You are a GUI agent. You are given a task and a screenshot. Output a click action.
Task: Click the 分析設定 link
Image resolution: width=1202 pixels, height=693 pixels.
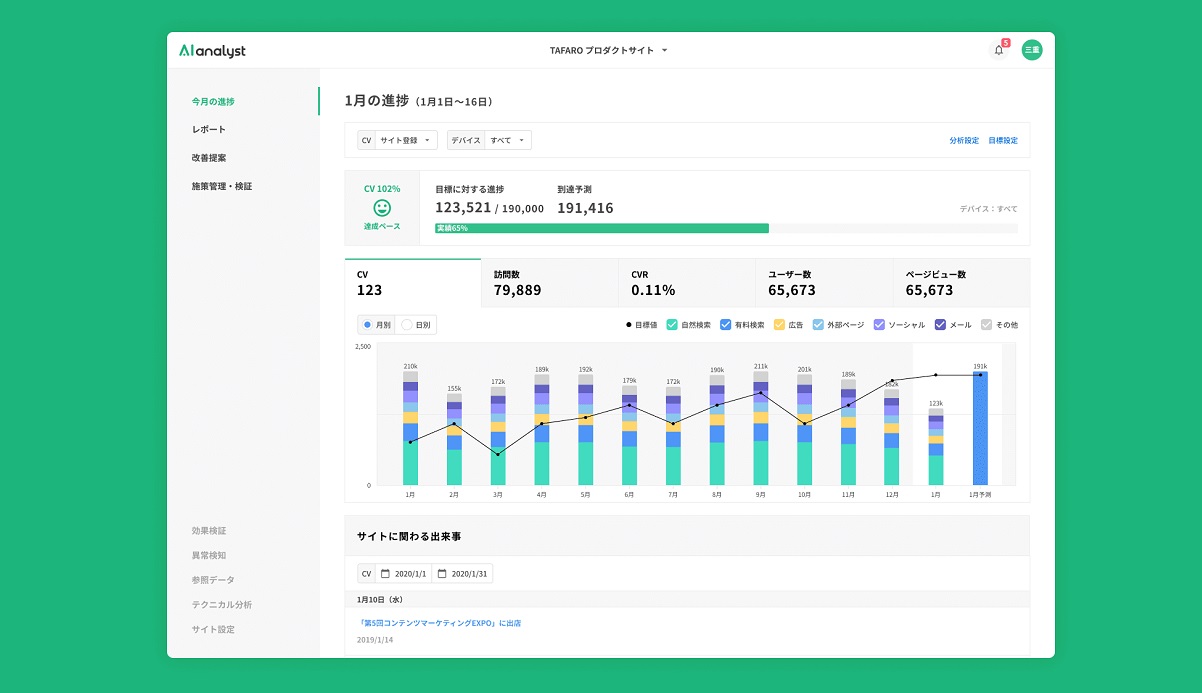tap(964, 141)
